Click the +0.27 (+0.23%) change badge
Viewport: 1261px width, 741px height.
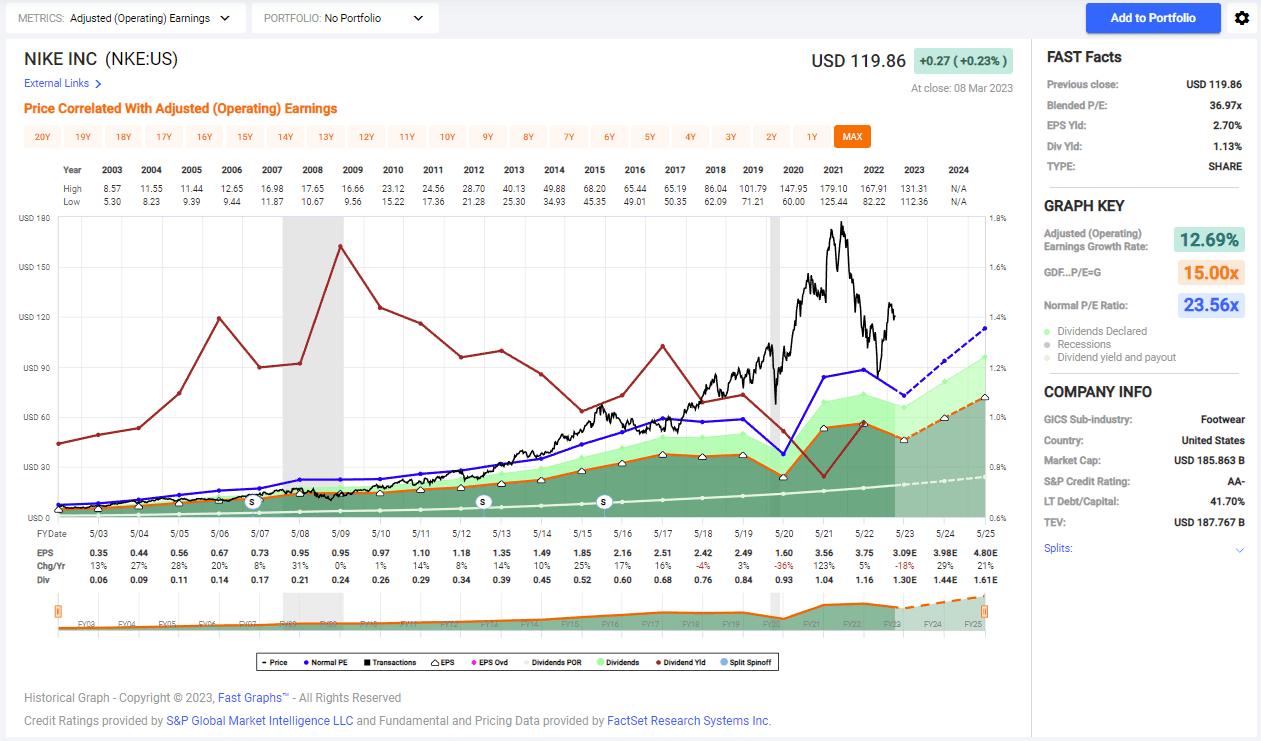pyautogui.click(x=964, y=61)
